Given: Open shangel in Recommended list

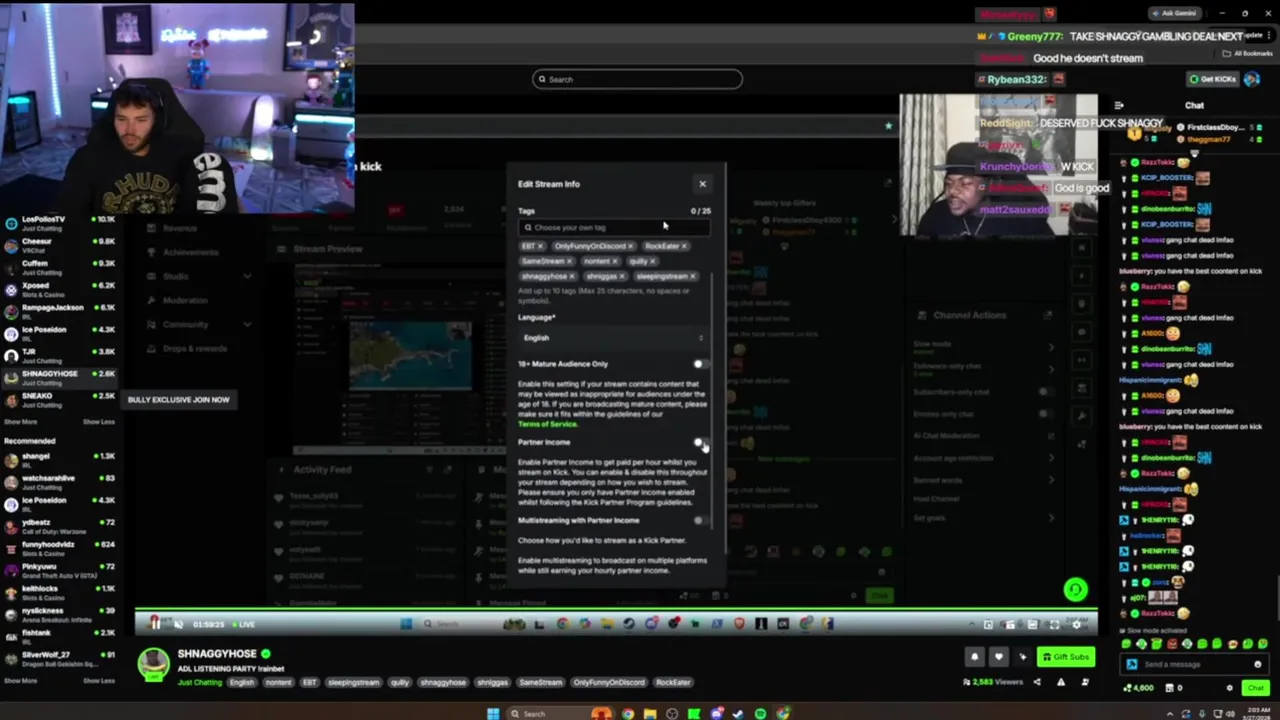Looking at the screenshot, I should 60,459.
